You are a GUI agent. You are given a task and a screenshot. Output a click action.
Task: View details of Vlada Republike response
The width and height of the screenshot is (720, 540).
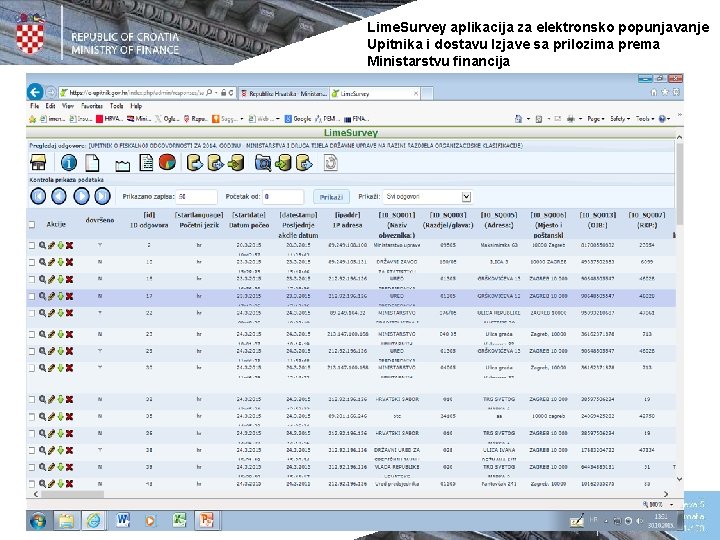(42, 467)
